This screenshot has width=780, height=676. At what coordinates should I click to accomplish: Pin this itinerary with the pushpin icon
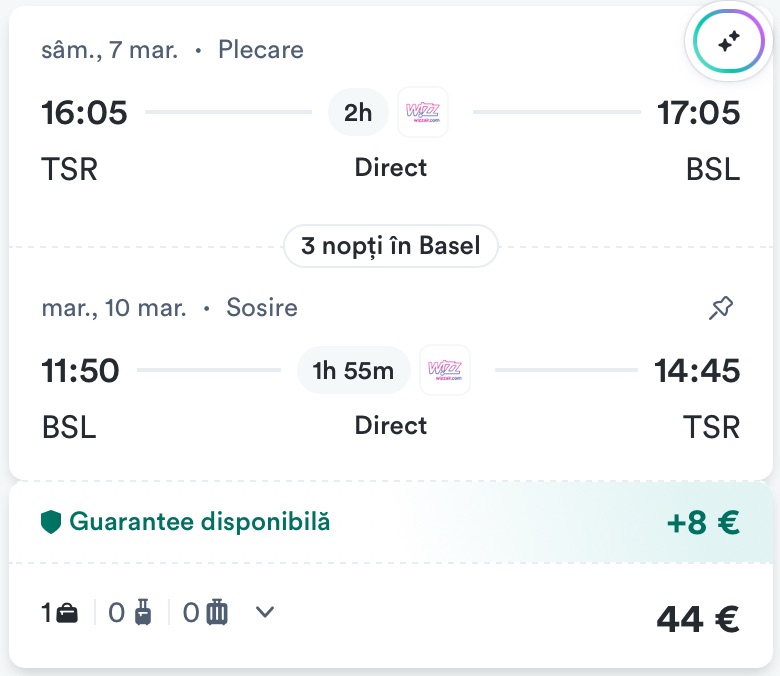(x=720, y=308)
